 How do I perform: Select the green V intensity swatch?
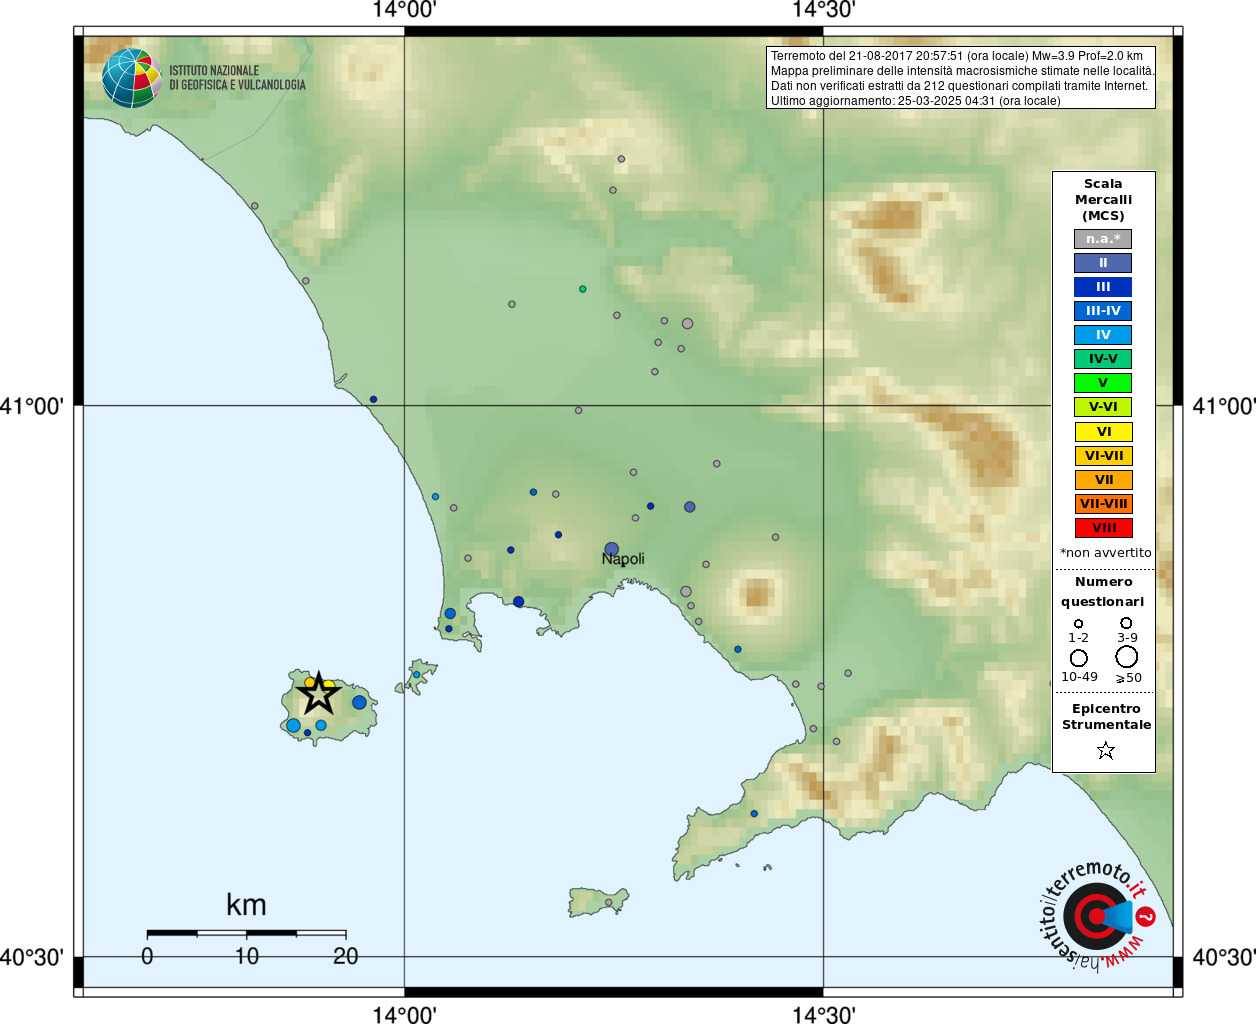pyautogui.click(x=1103, y=383)
